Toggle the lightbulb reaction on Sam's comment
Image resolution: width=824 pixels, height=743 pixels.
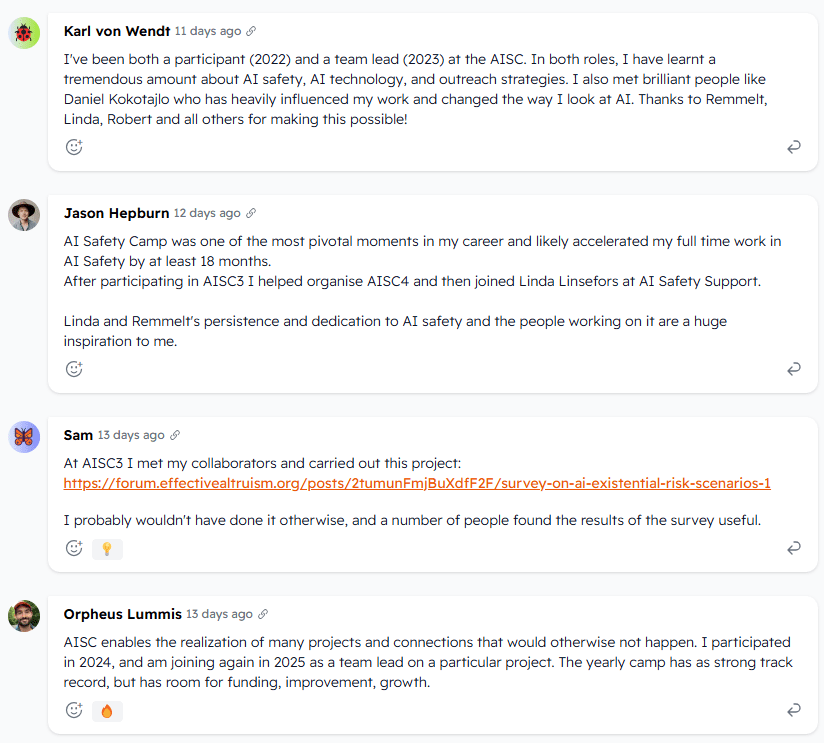point(107,548)
